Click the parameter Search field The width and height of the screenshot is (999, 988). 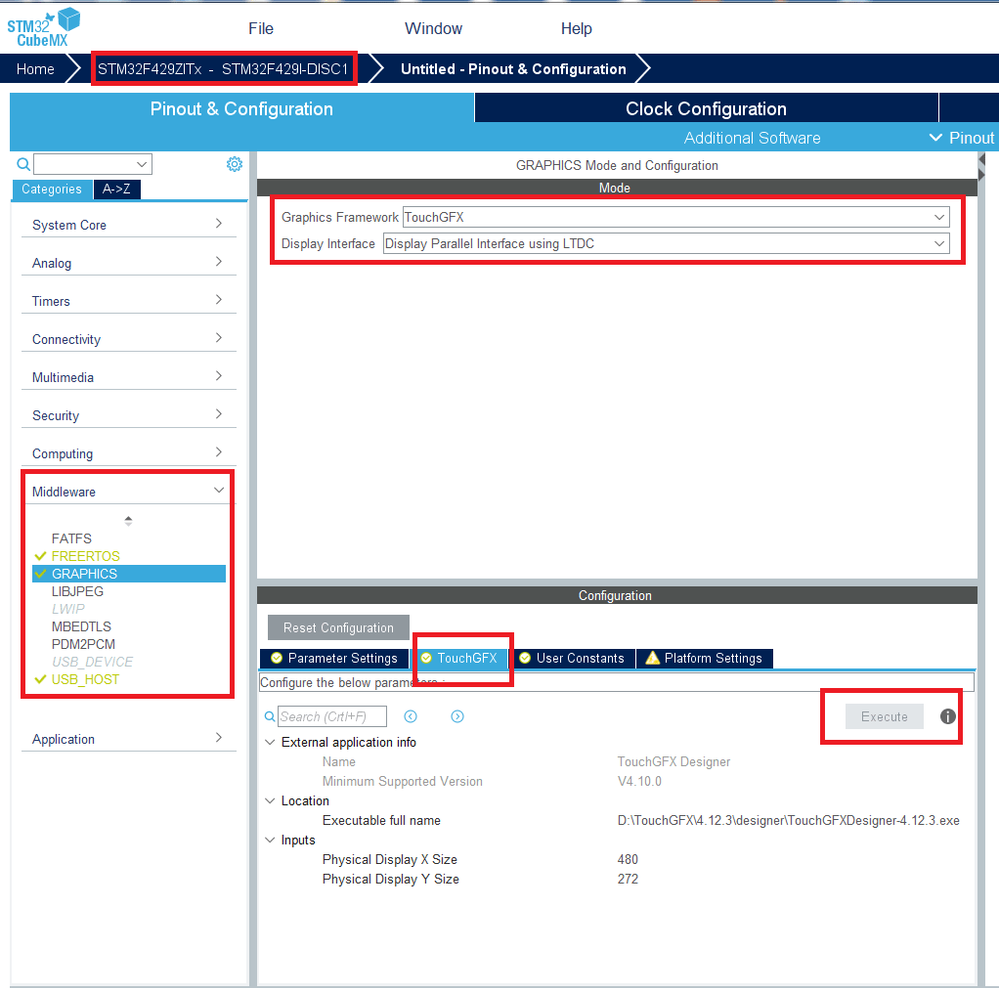point(332,717)
